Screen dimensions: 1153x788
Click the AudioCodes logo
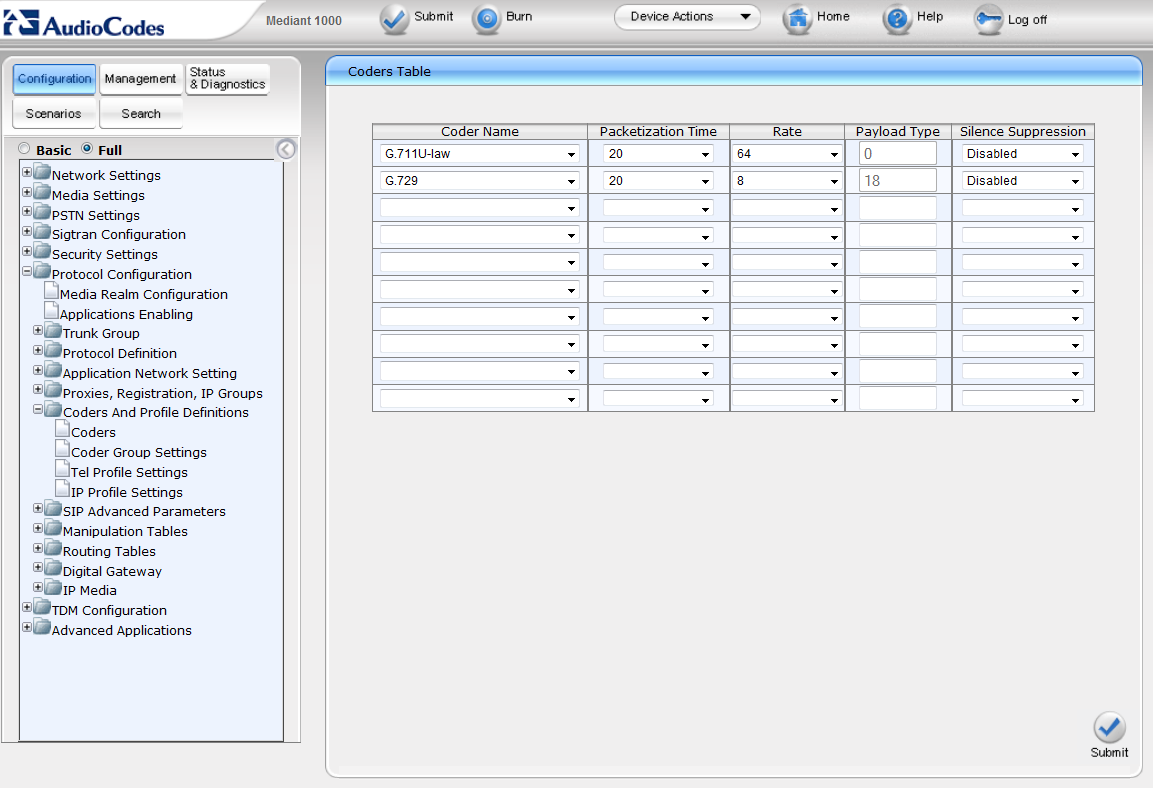pyautogui.click(x=84, y=23)
